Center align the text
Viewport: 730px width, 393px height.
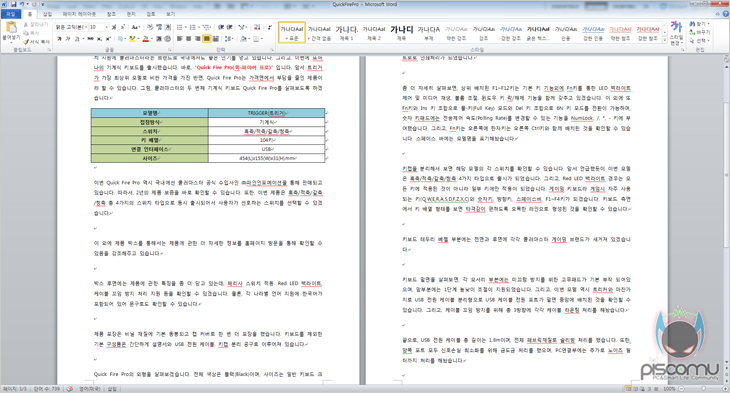pos(189,39)
